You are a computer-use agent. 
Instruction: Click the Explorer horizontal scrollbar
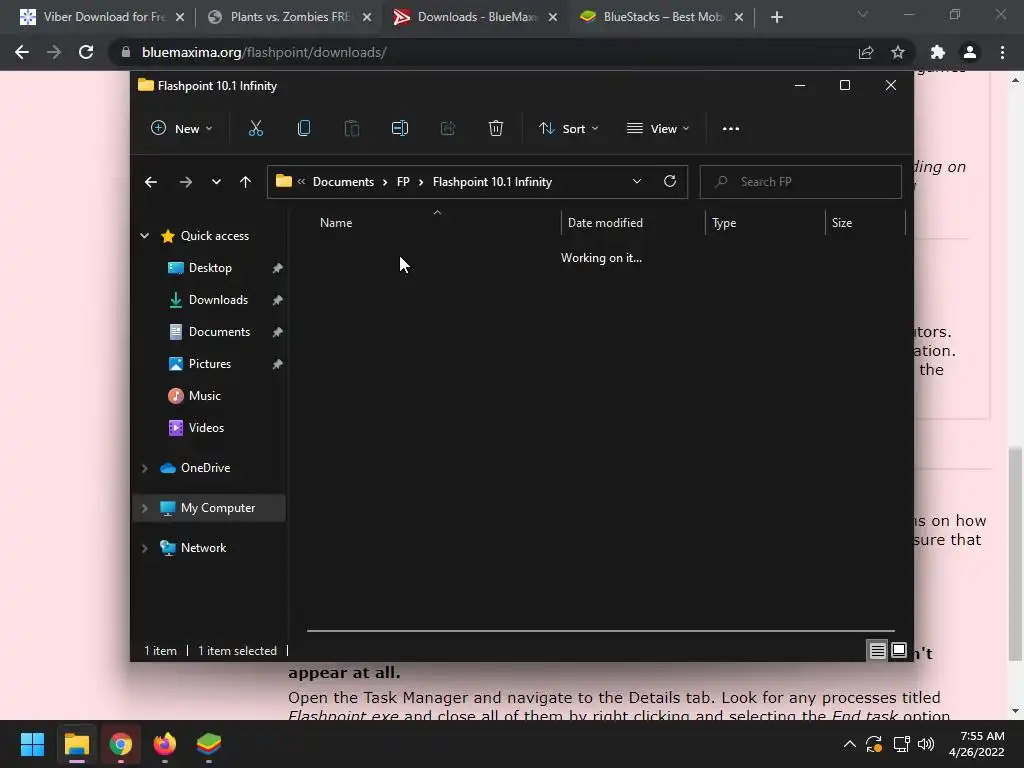pyautogui.click(x=601, y=631)
